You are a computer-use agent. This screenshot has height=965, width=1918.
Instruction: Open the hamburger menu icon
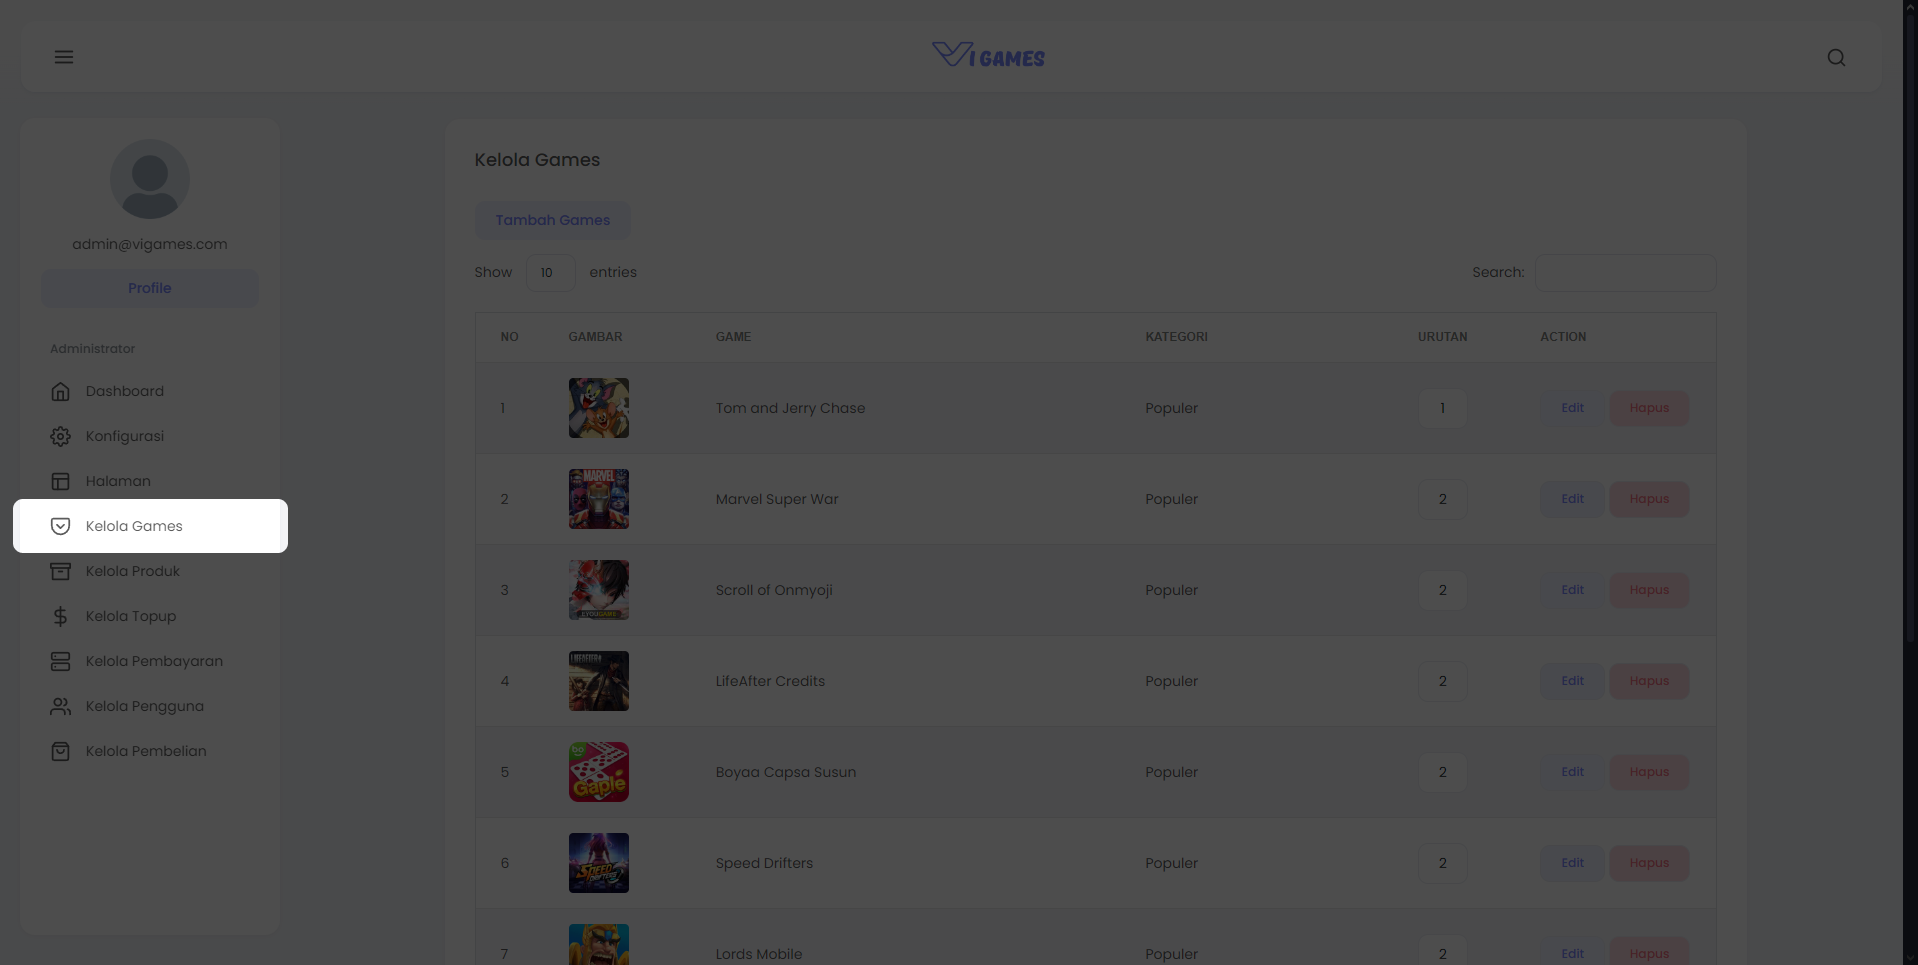tap(64, 57)
